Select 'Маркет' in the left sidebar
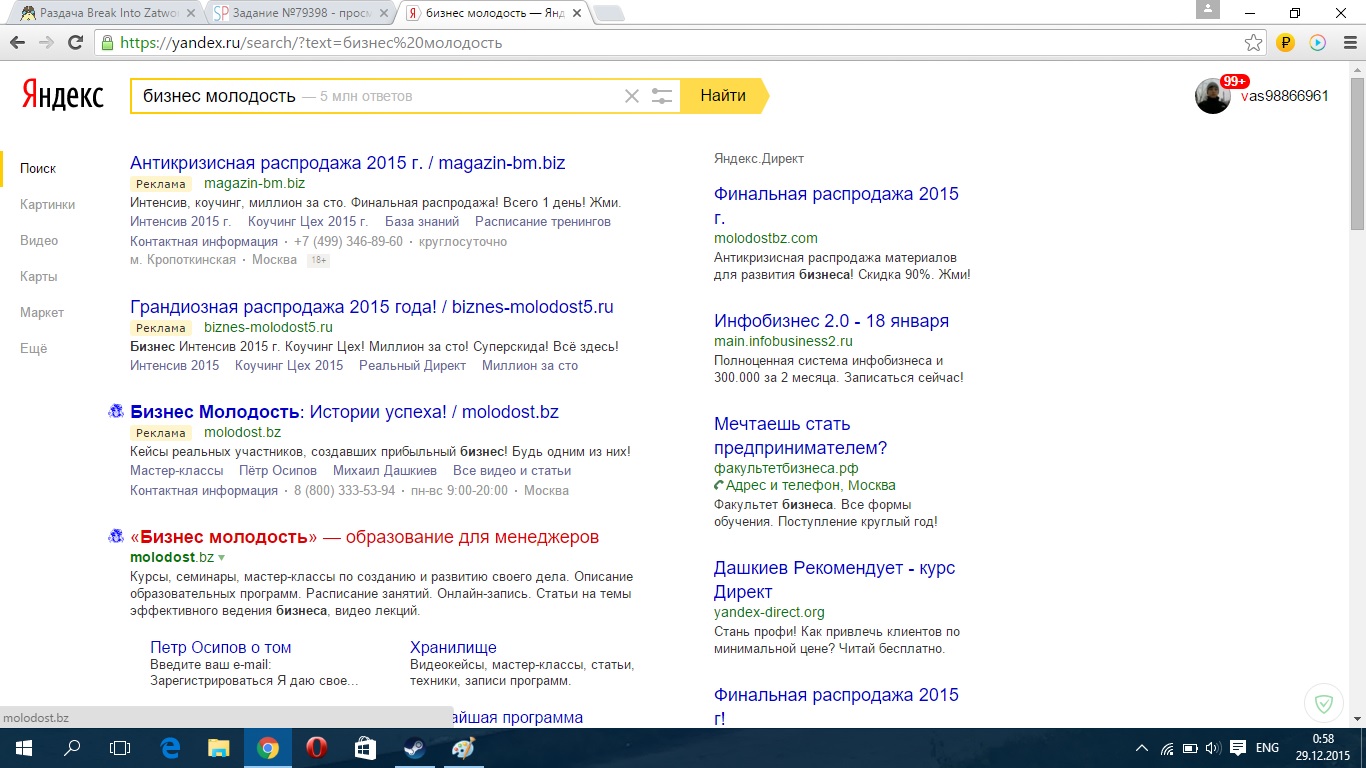 coord(42,313)
